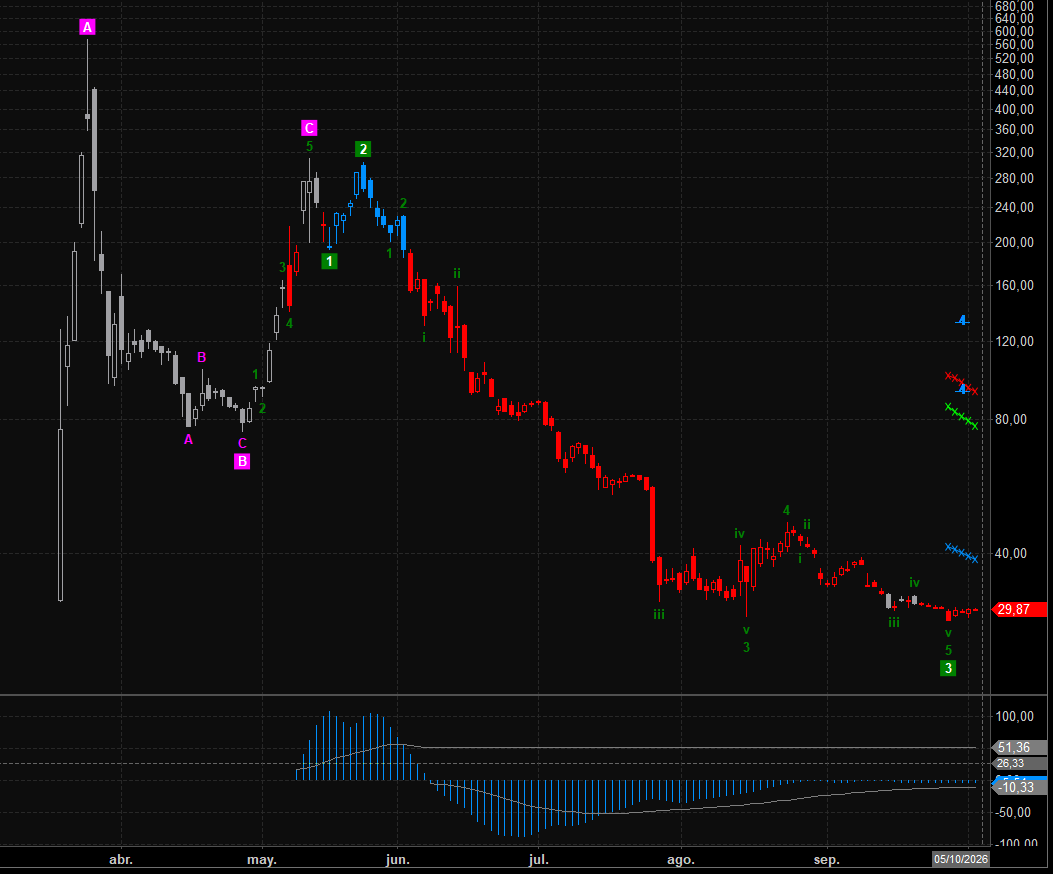
Task: Click the 120,00 price axis value
Action: (1014, 341)
